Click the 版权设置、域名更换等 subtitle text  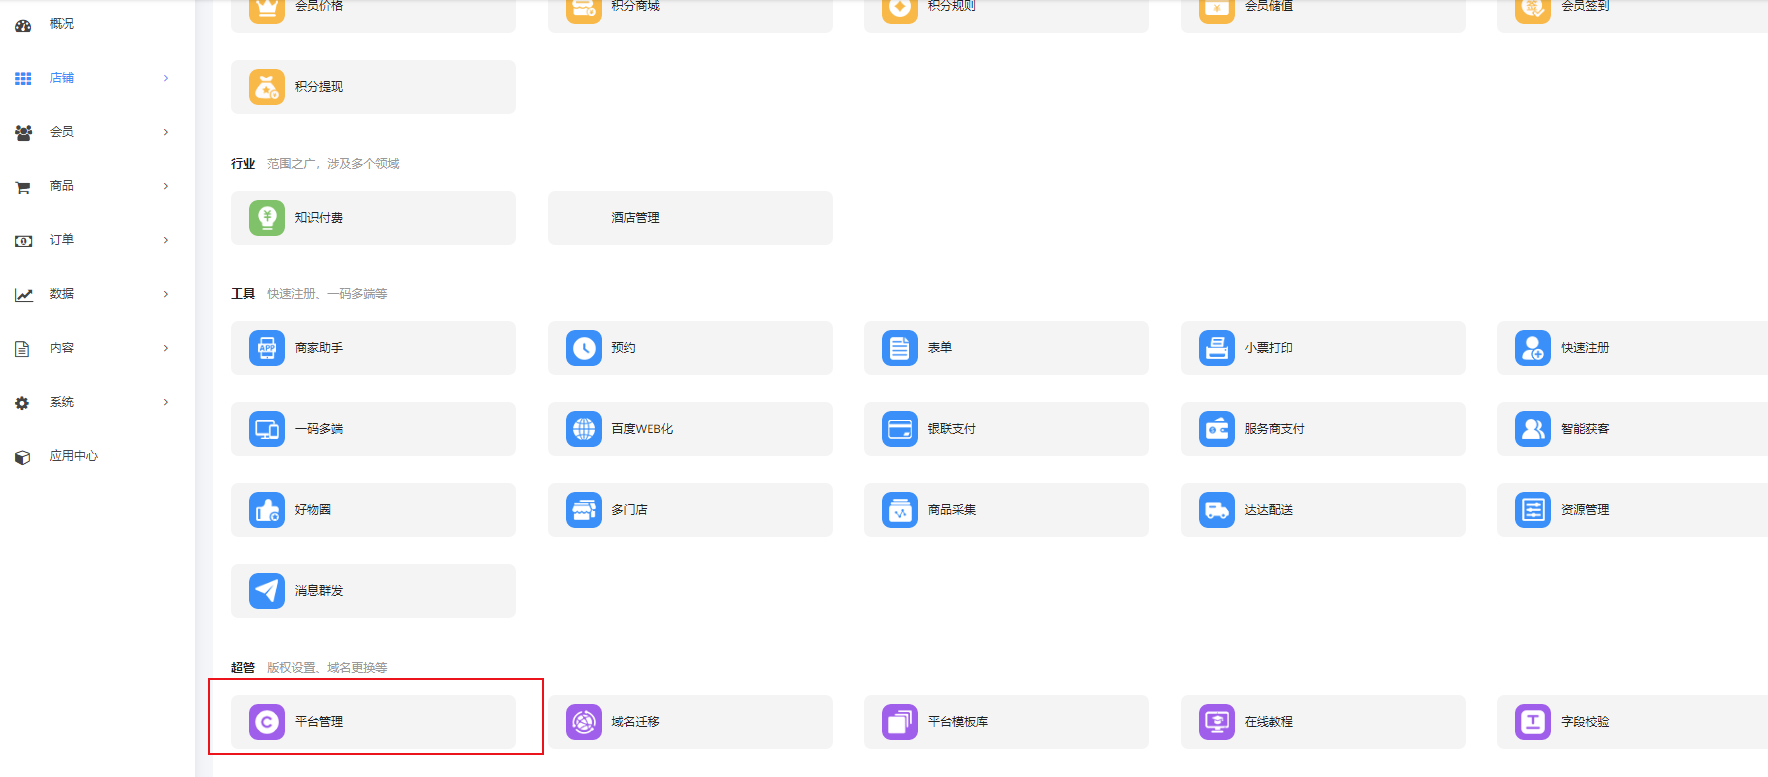coord(327,668)
